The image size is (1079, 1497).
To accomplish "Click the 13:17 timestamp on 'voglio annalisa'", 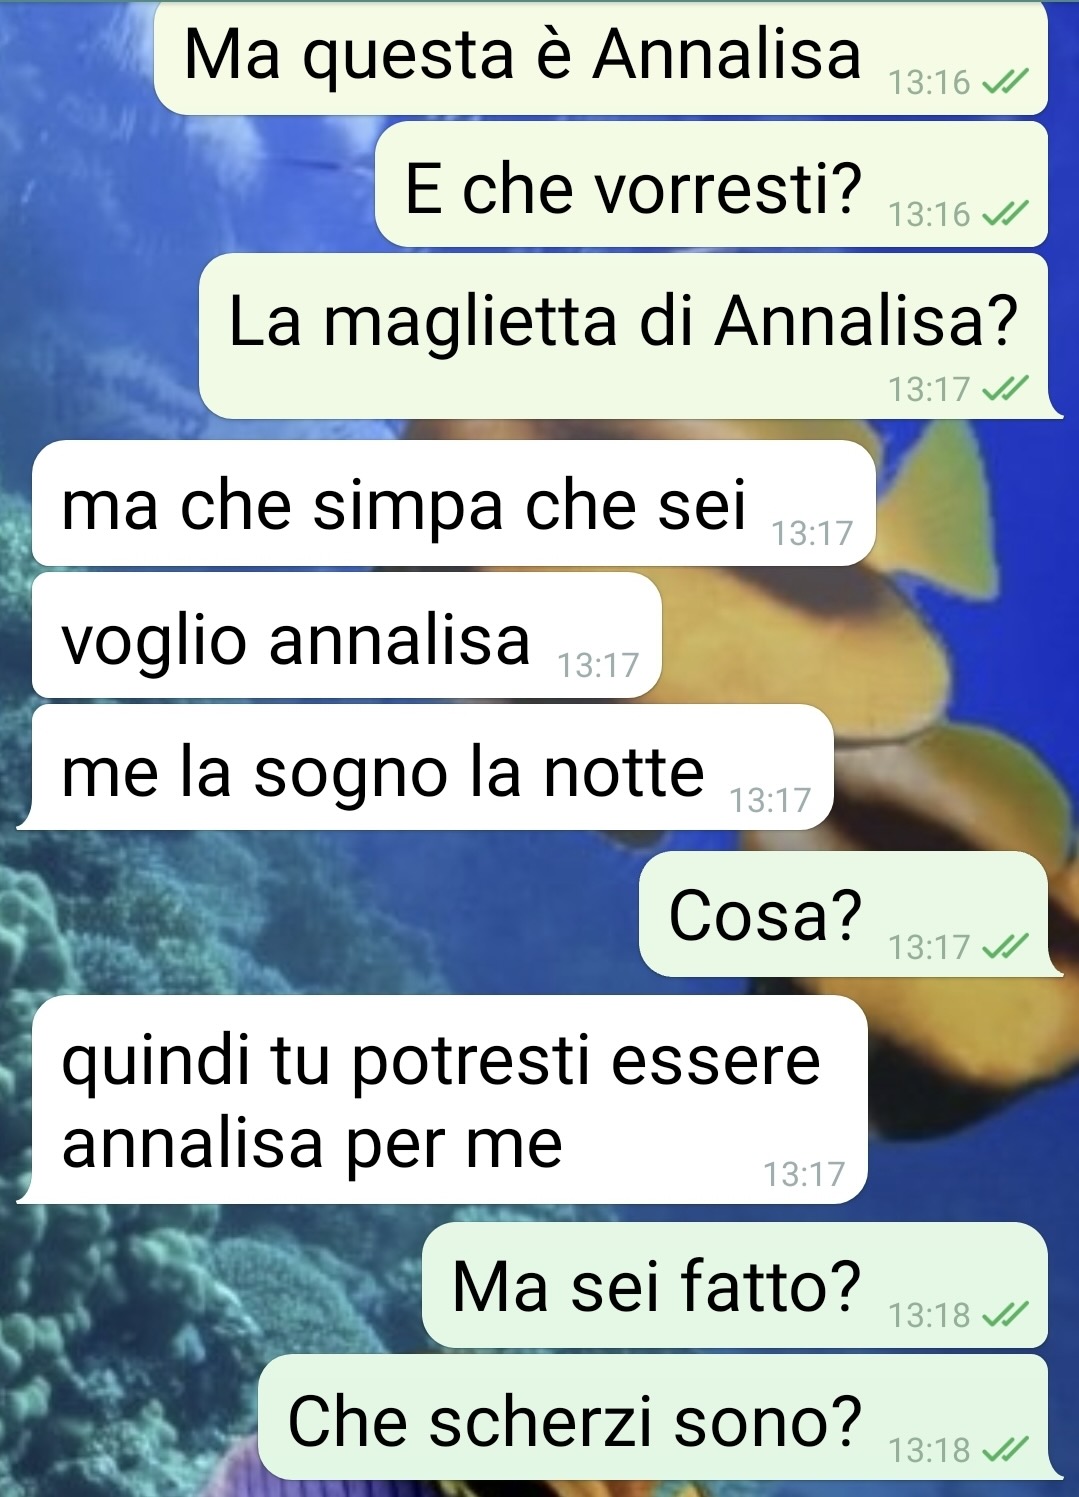I will (598, 665).
